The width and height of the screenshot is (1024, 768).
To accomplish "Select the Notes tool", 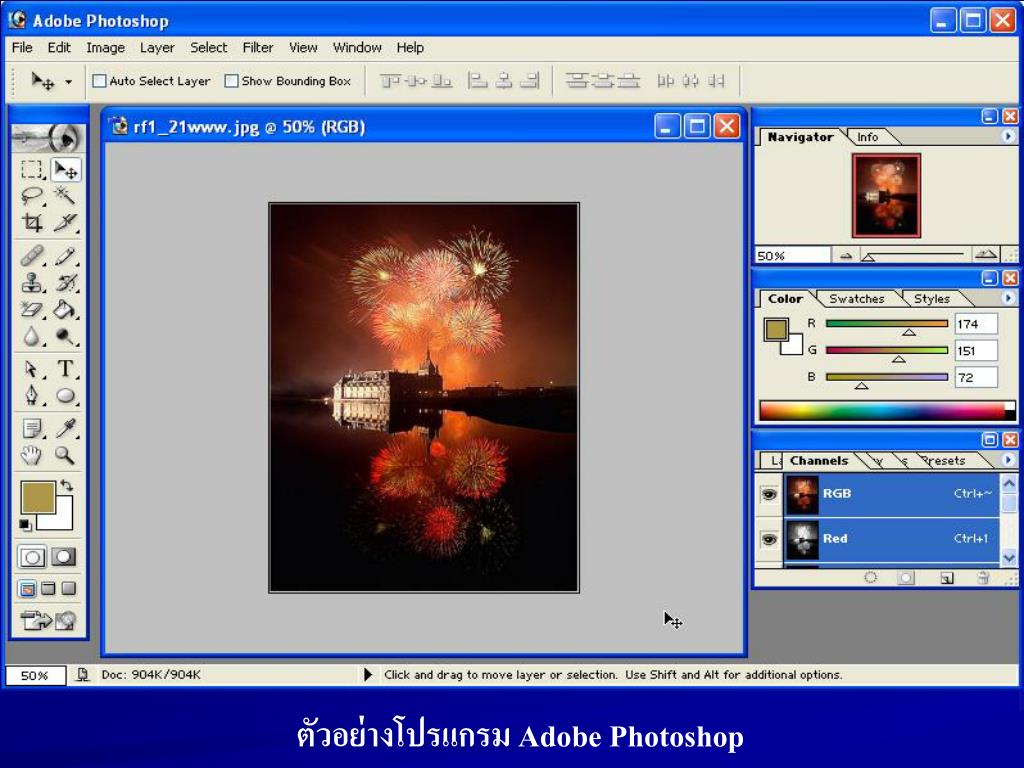I will 31,428.
